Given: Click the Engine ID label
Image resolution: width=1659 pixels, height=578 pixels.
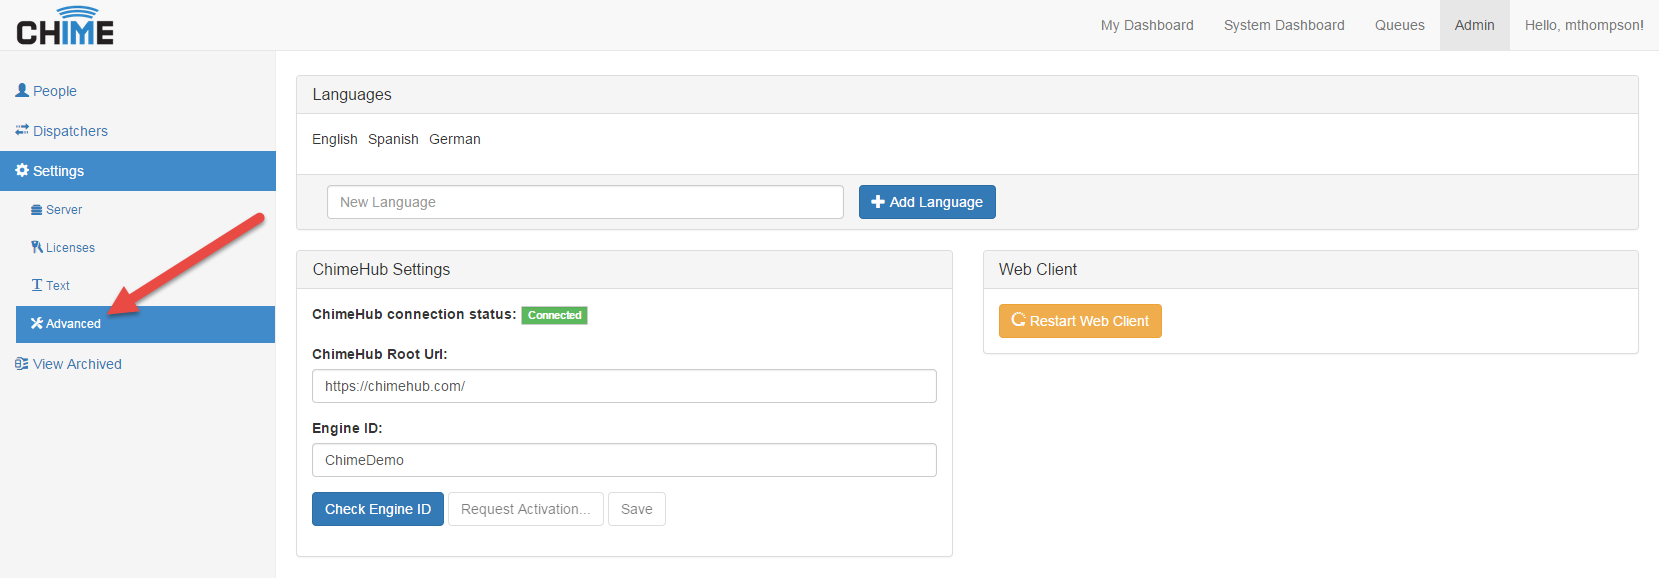Looking at the screenshot, I should pyautogui.click(x=347, y=428).
